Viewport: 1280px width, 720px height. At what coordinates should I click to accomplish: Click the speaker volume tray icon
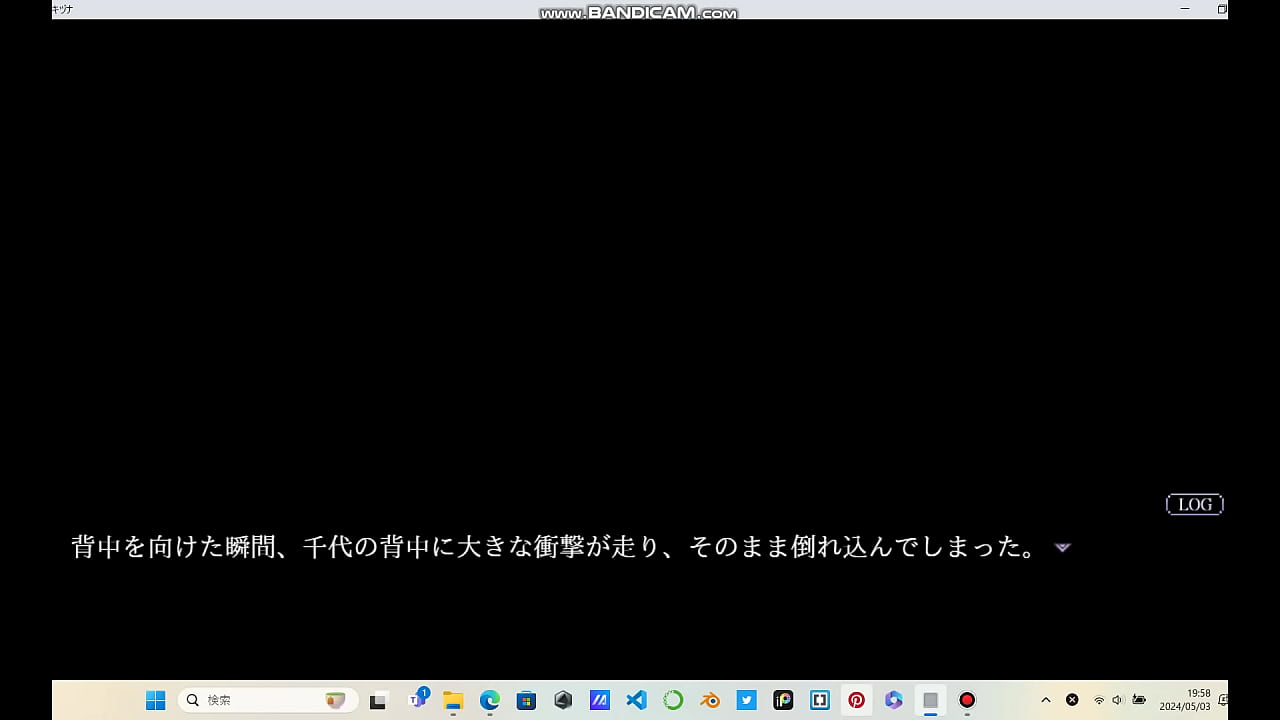click(x=1118, y=700)
